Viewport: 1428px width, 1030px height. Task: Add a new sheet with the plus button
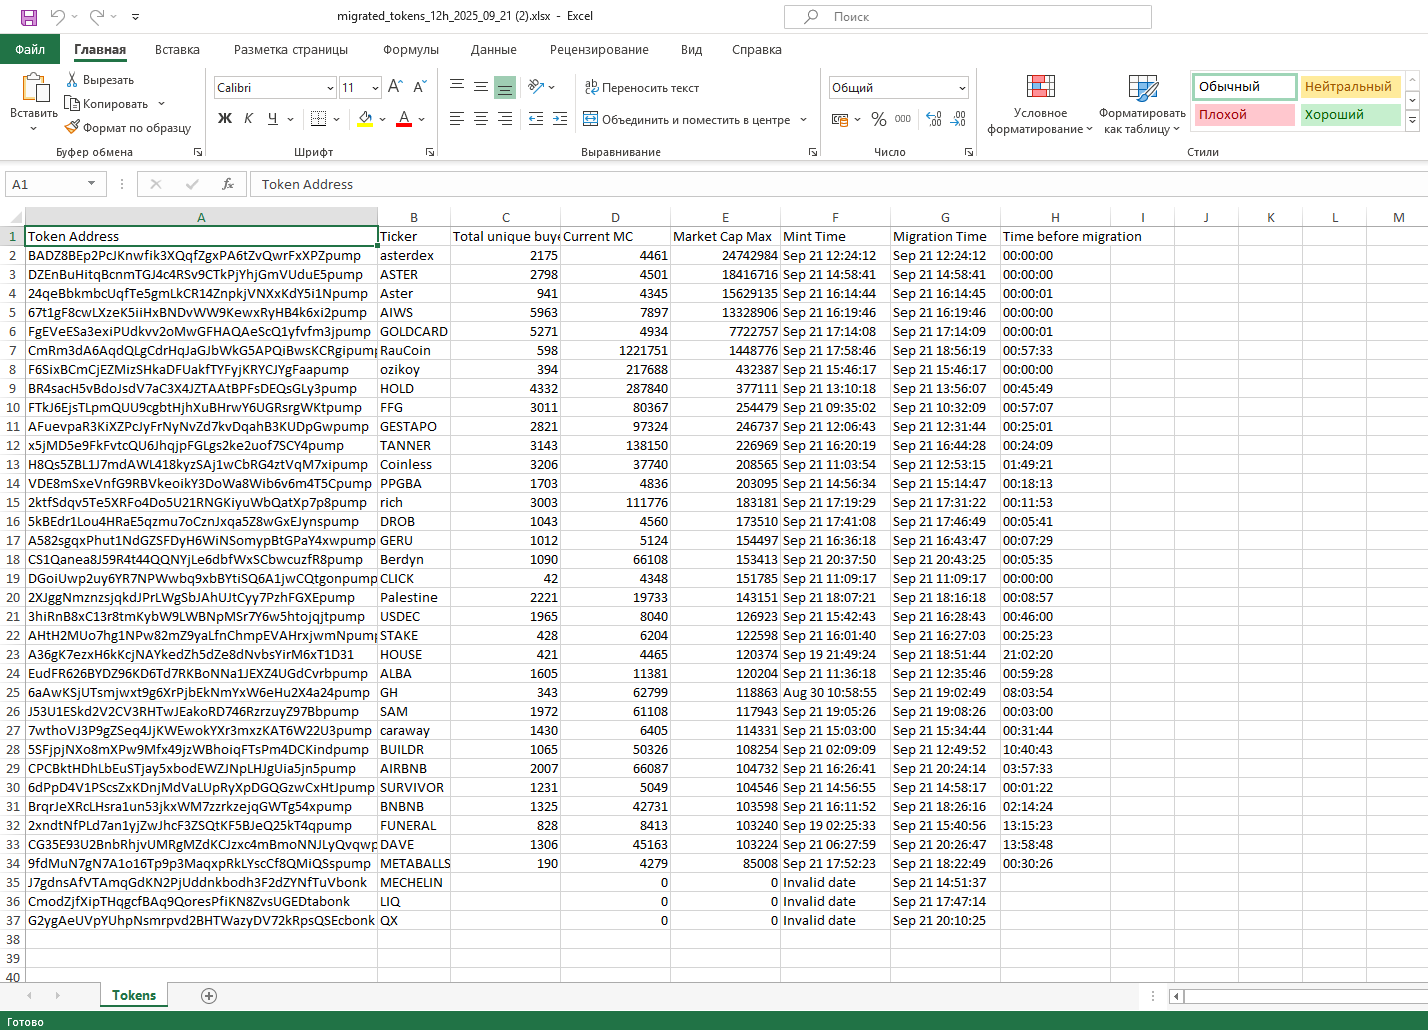[209, 996]
